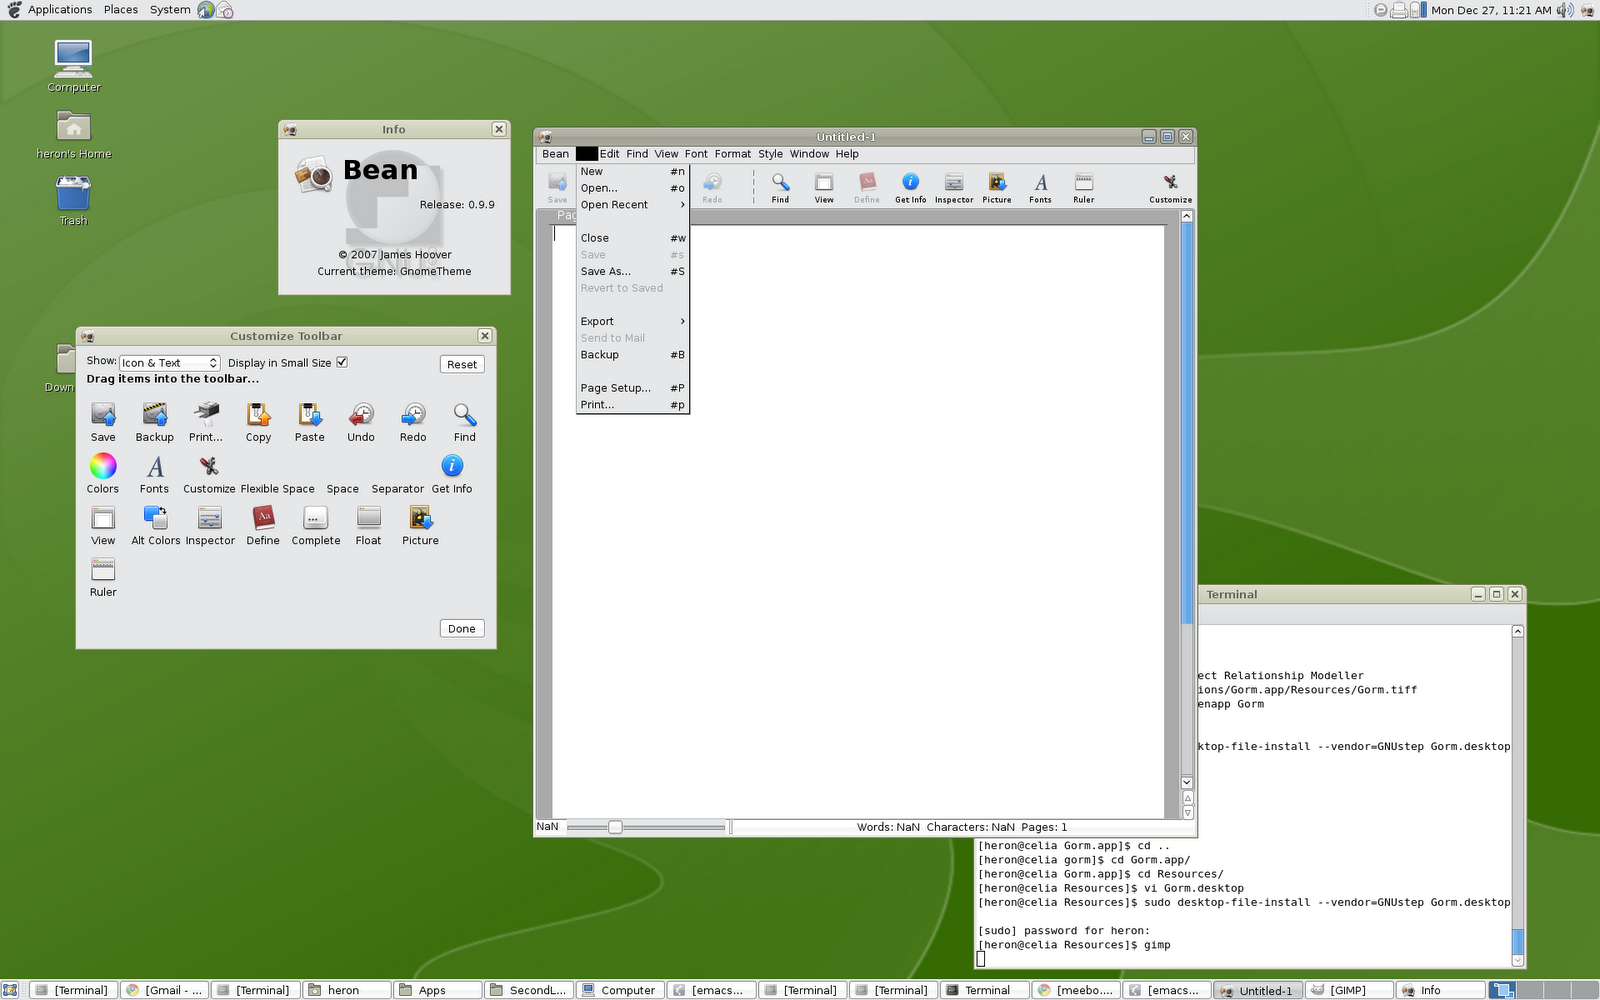Open heron's Home desktop folder
1600x1000 pixels.
click(x=74, y=134)
